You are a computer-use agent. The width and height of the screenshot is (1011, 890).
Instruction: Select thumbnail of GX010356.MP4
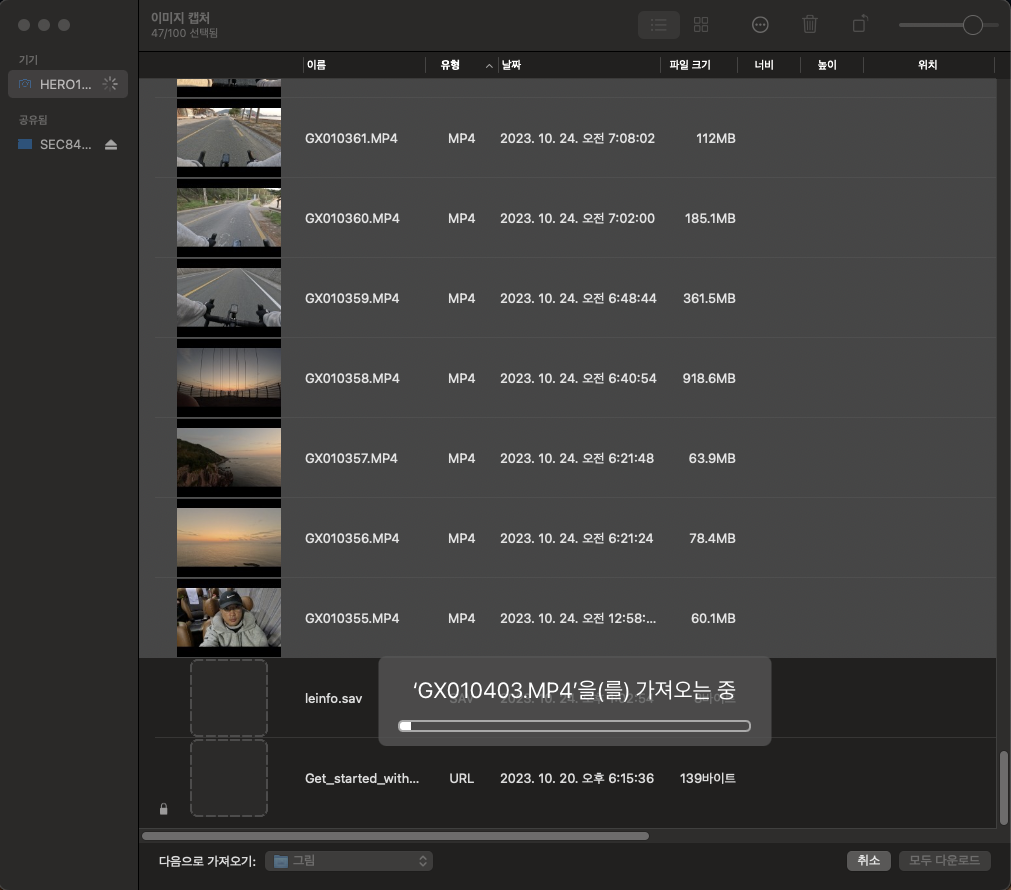(229, 538)
